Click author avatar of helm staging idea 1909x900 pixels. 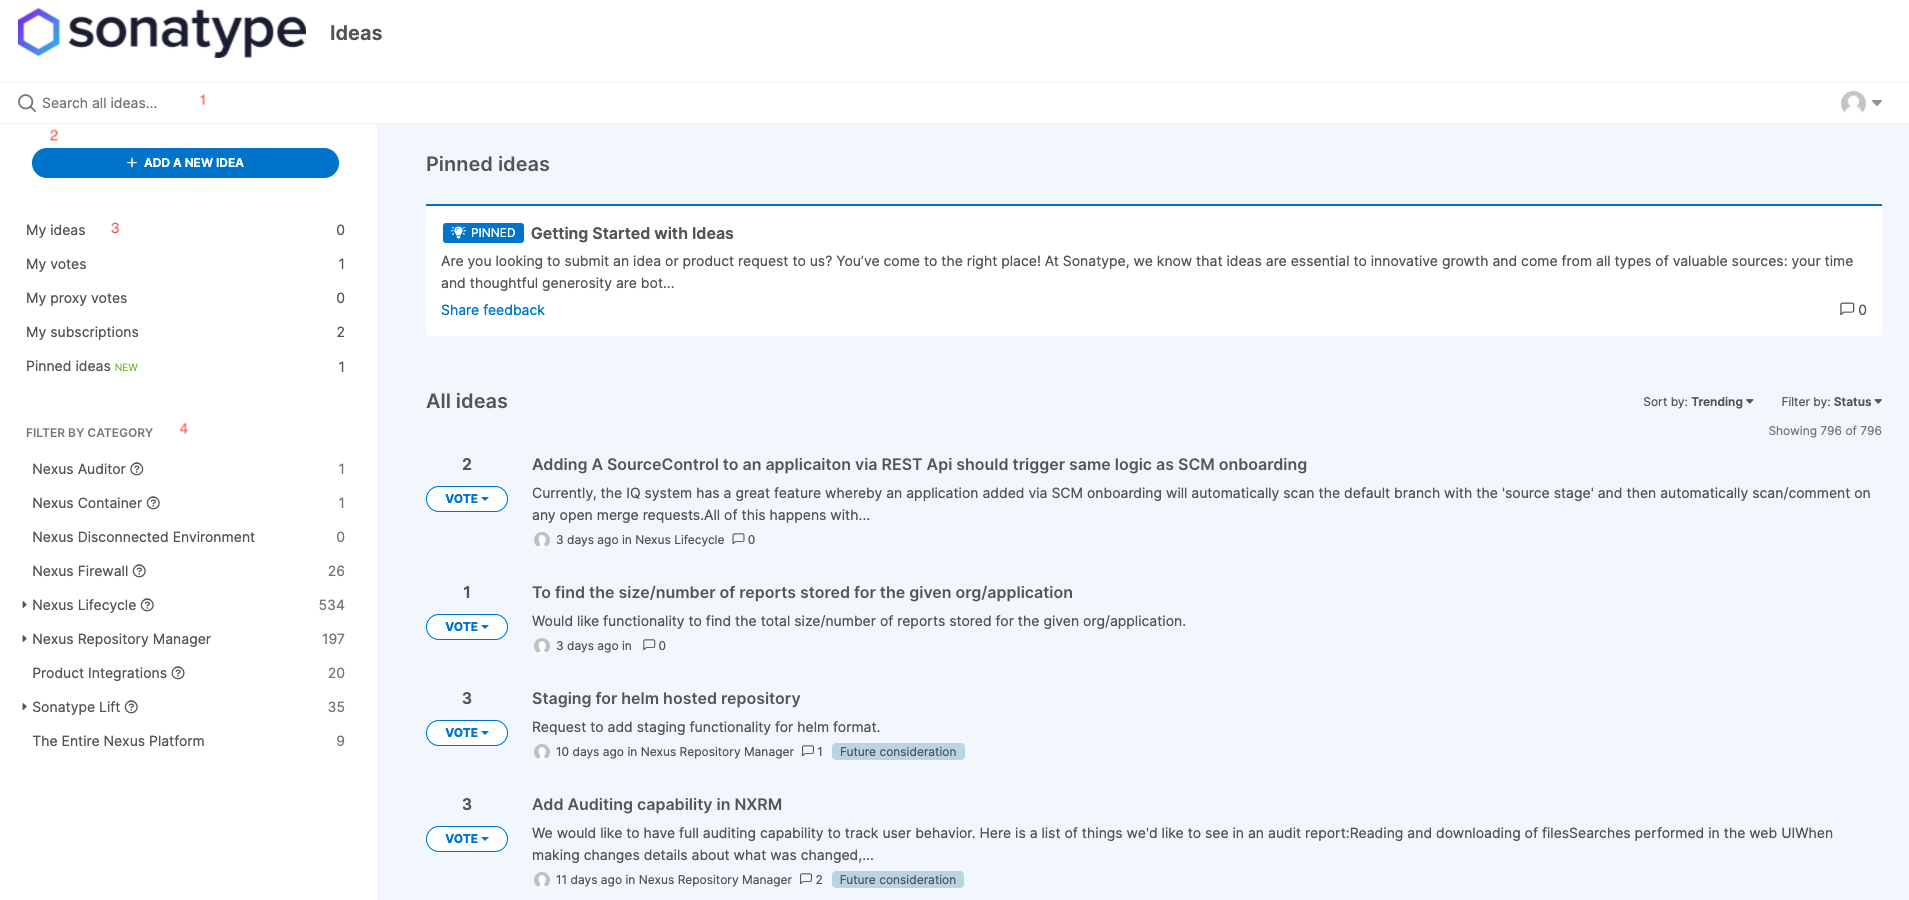point(542,752)
